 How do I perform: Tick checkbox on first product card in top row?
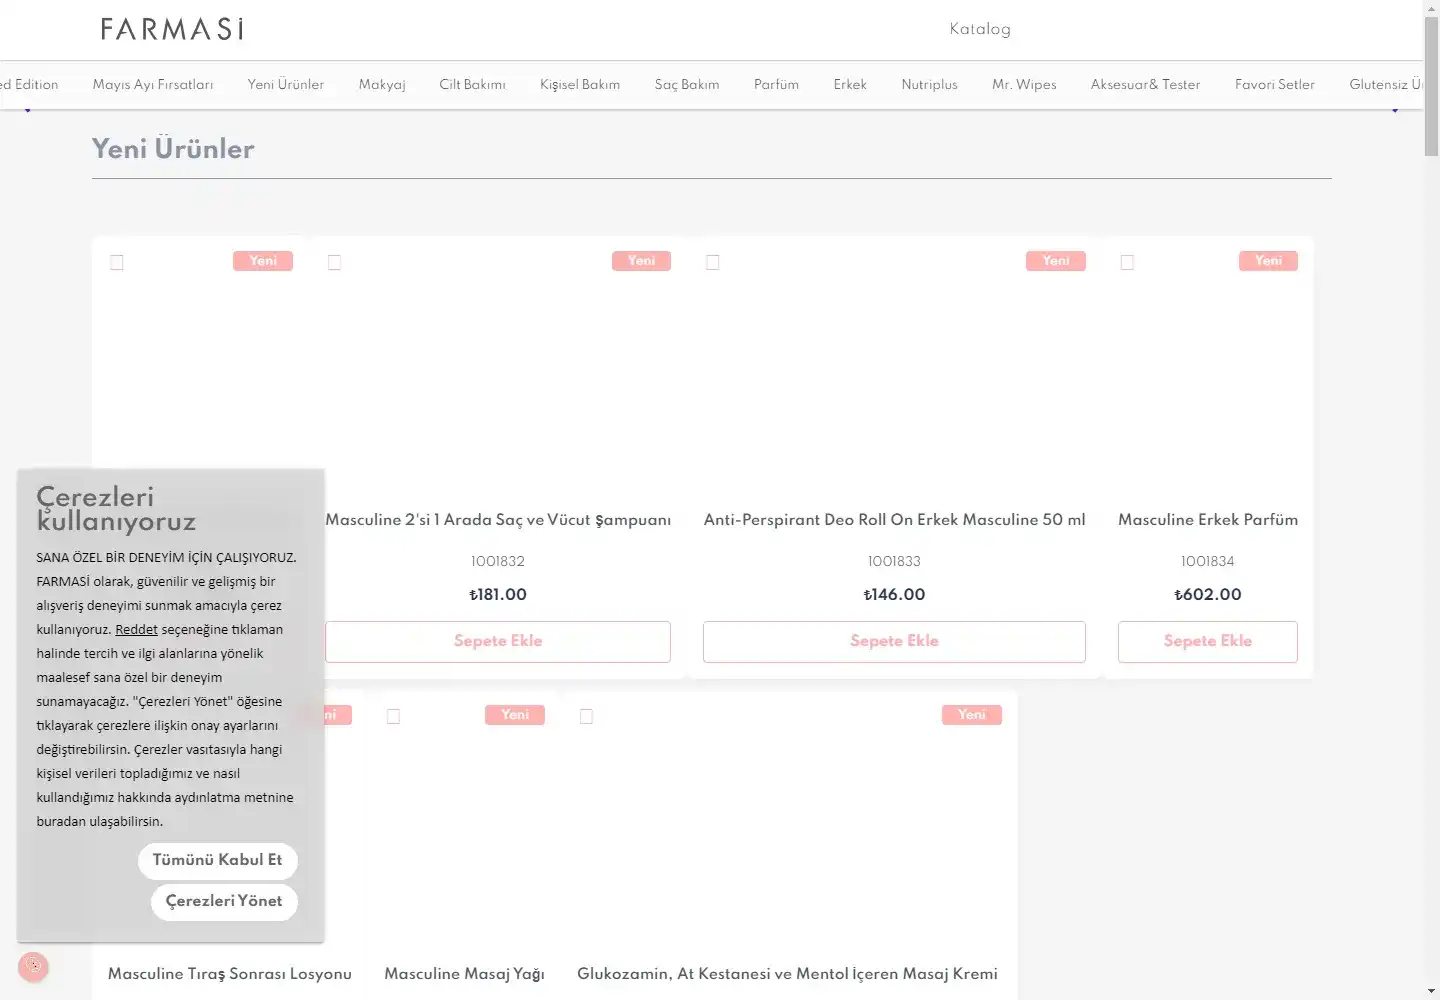[116, 262]
